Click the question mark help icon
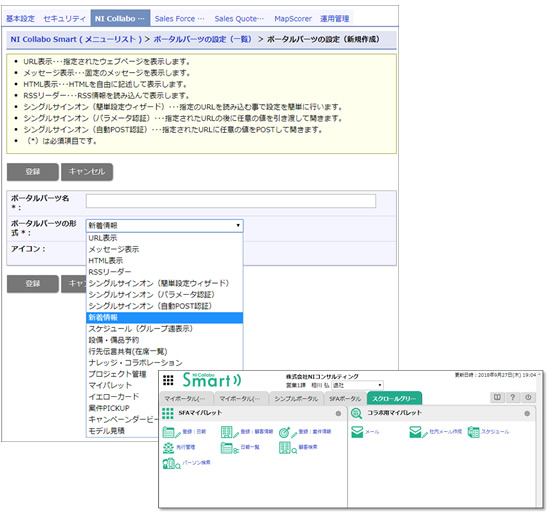548x513 pixels. click(x=513, y=397)
